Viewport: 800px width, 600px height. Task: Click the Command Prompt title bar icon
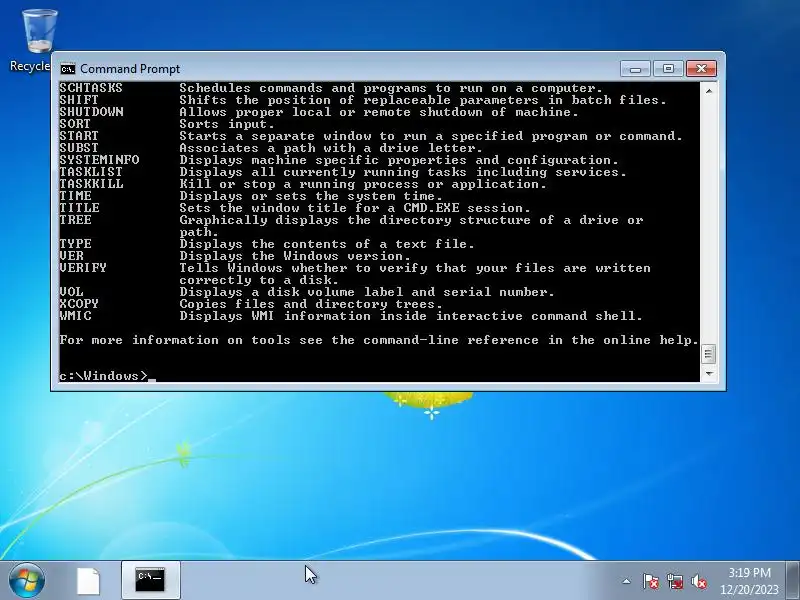[x=67, y=69]
